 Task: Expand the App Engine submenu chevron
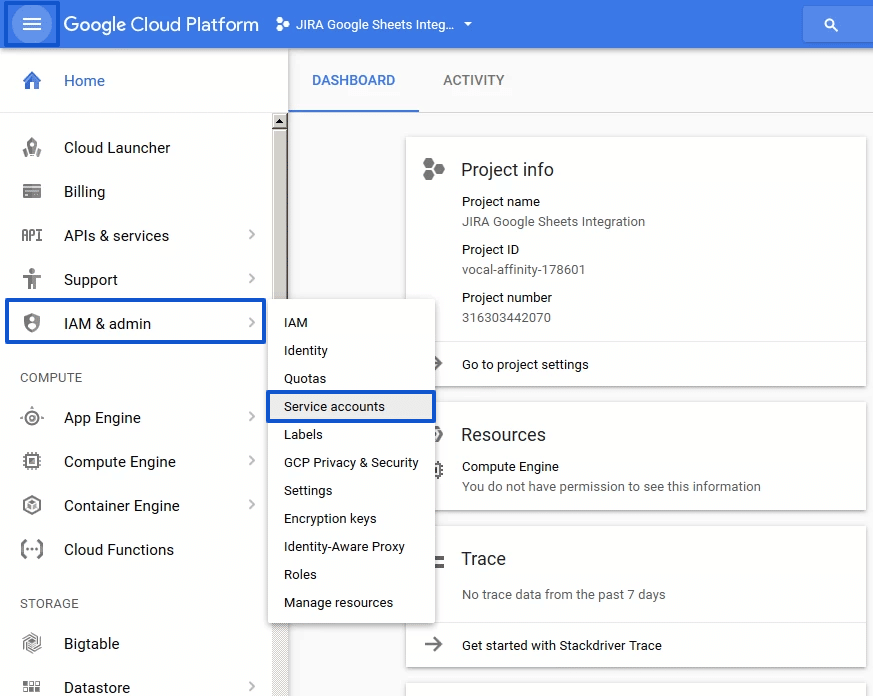252,416
